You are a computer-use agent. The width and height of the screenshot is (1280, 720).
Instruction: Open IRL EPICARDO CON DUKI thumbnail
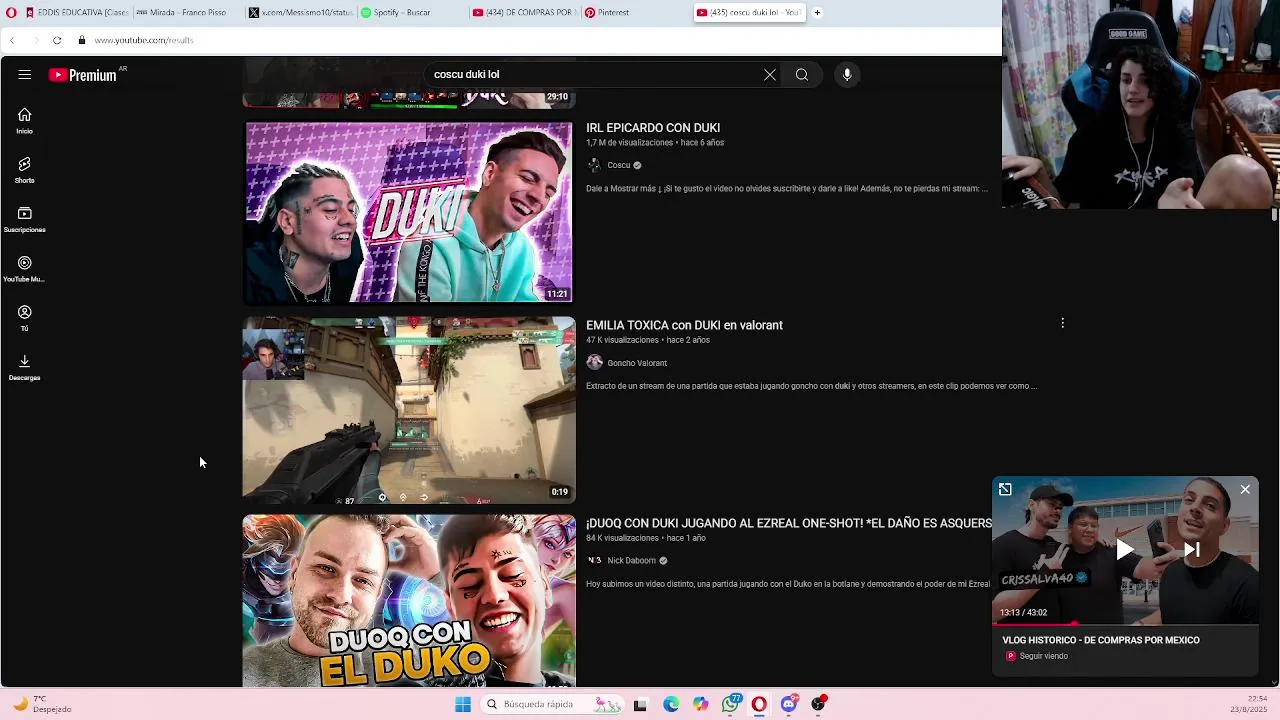(409, 212)
